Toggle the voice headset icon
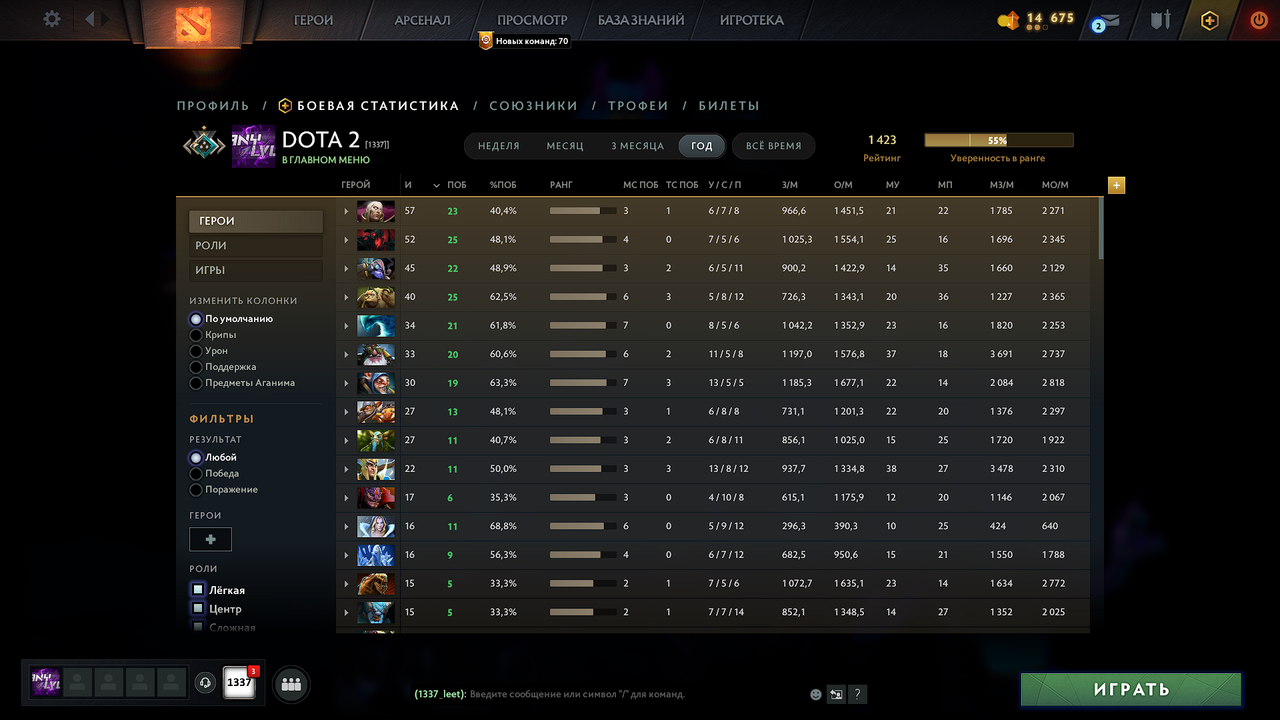This screenshot has width=1280, height=720. (205, 683)
